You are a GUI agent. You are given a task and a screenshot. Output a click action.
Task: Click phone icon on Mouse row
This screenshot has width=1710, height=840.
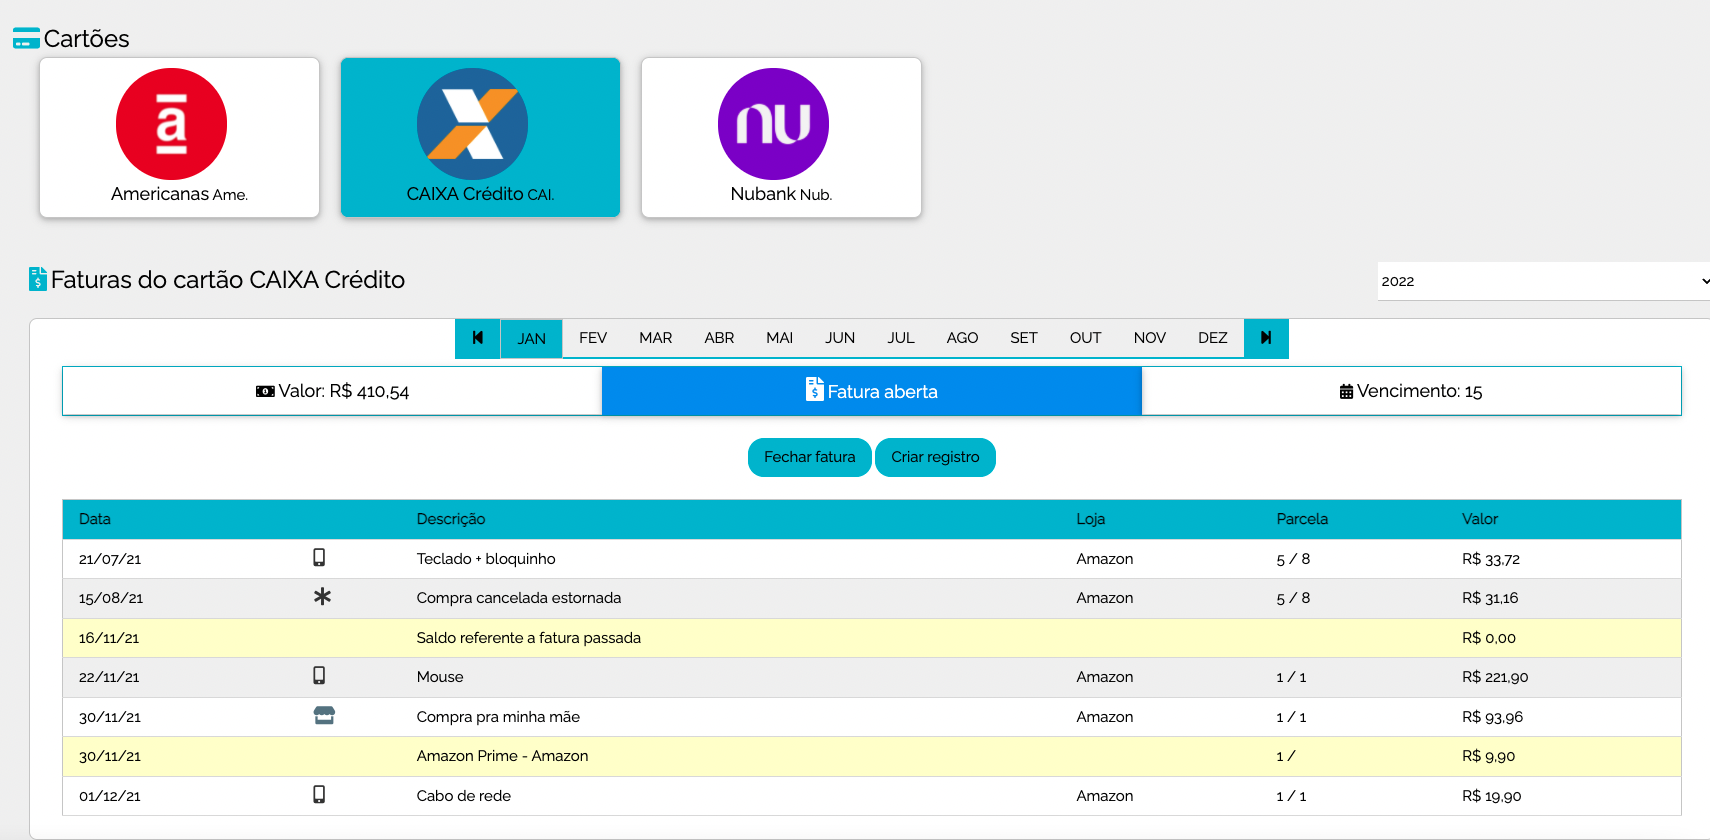click(x=319, y=676)
